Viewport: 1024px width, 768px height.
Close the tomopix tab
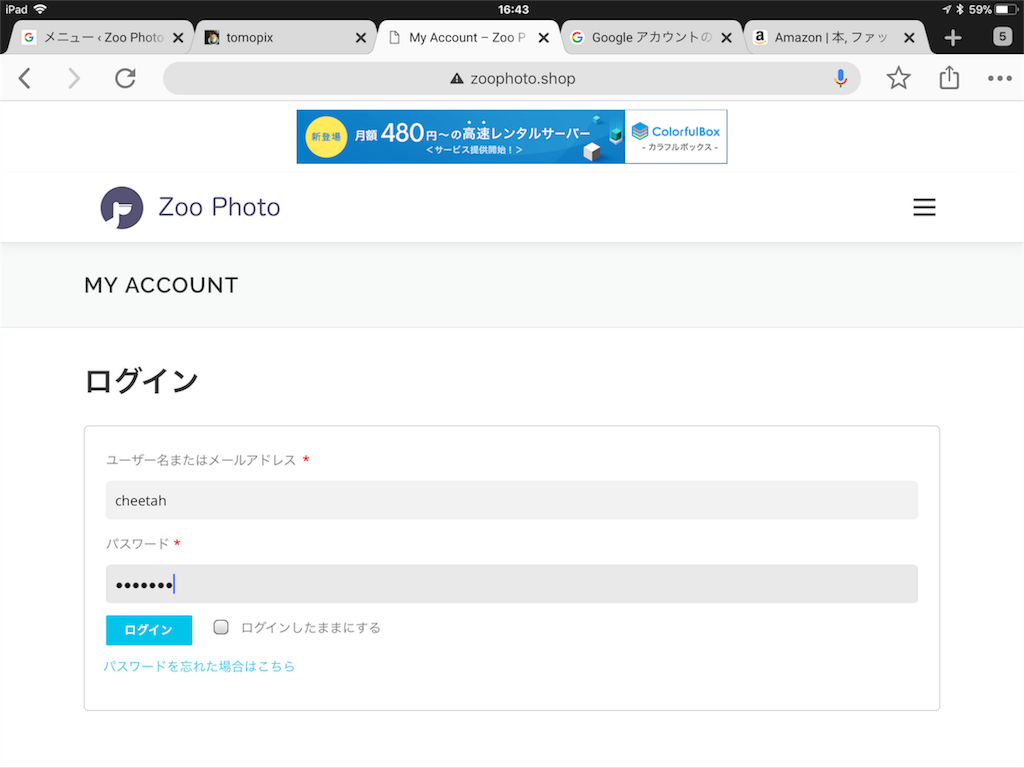(360, 38)
